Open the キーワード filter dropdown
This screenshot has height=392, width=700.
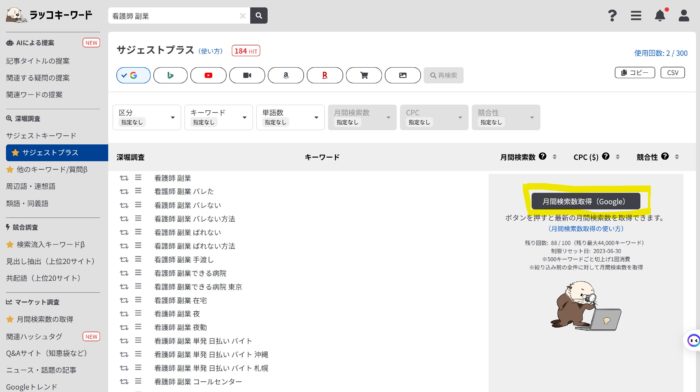pos(218,117)
